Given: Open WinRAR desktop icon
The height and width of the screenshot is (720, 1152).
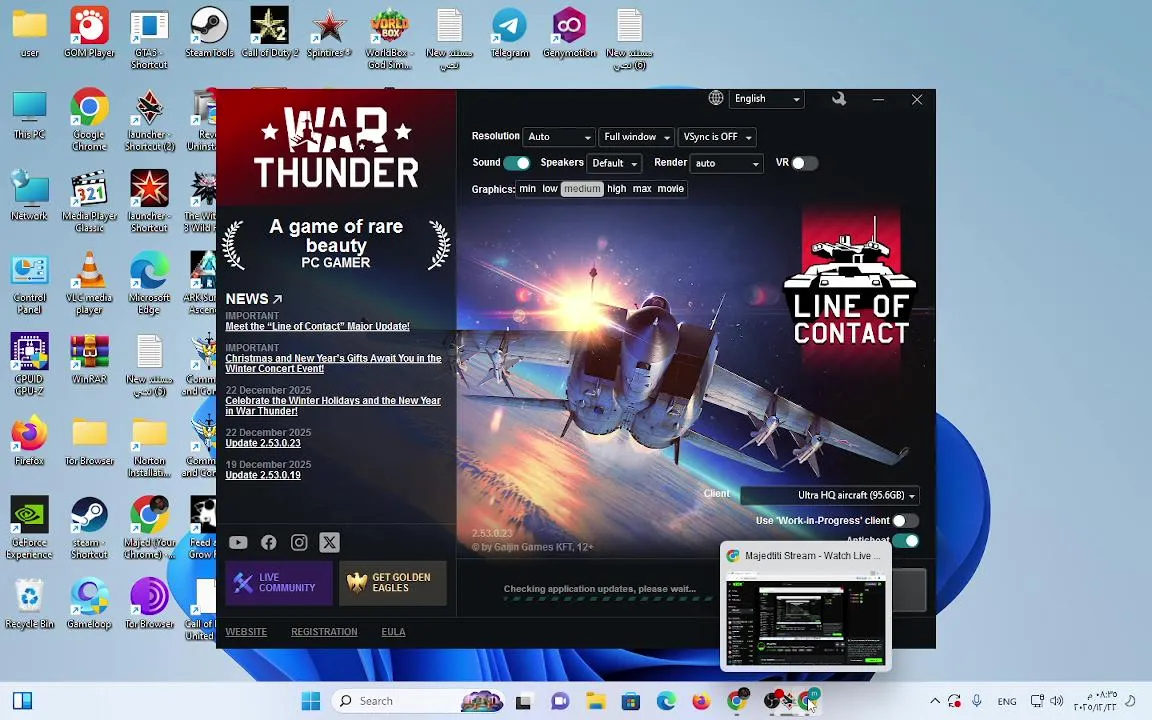Looking at the screenshot, I should (90, 359).
